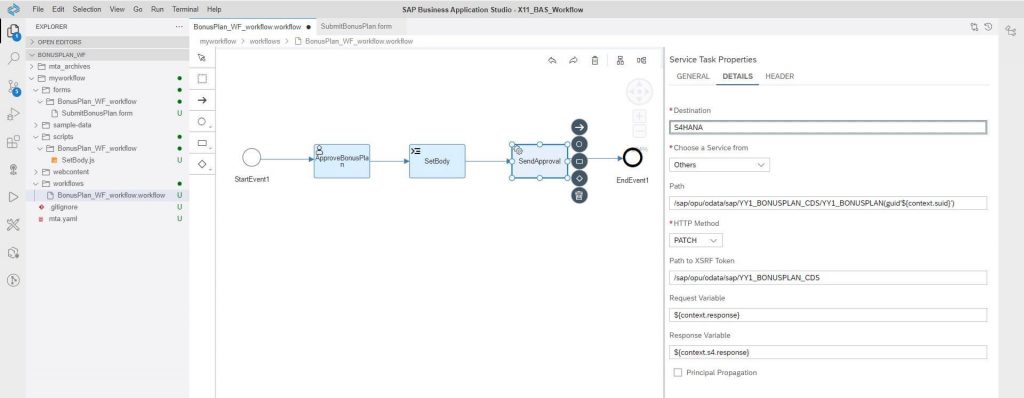
Task: Enable the Principal Propagation checkbox
Action: [678, 373]
